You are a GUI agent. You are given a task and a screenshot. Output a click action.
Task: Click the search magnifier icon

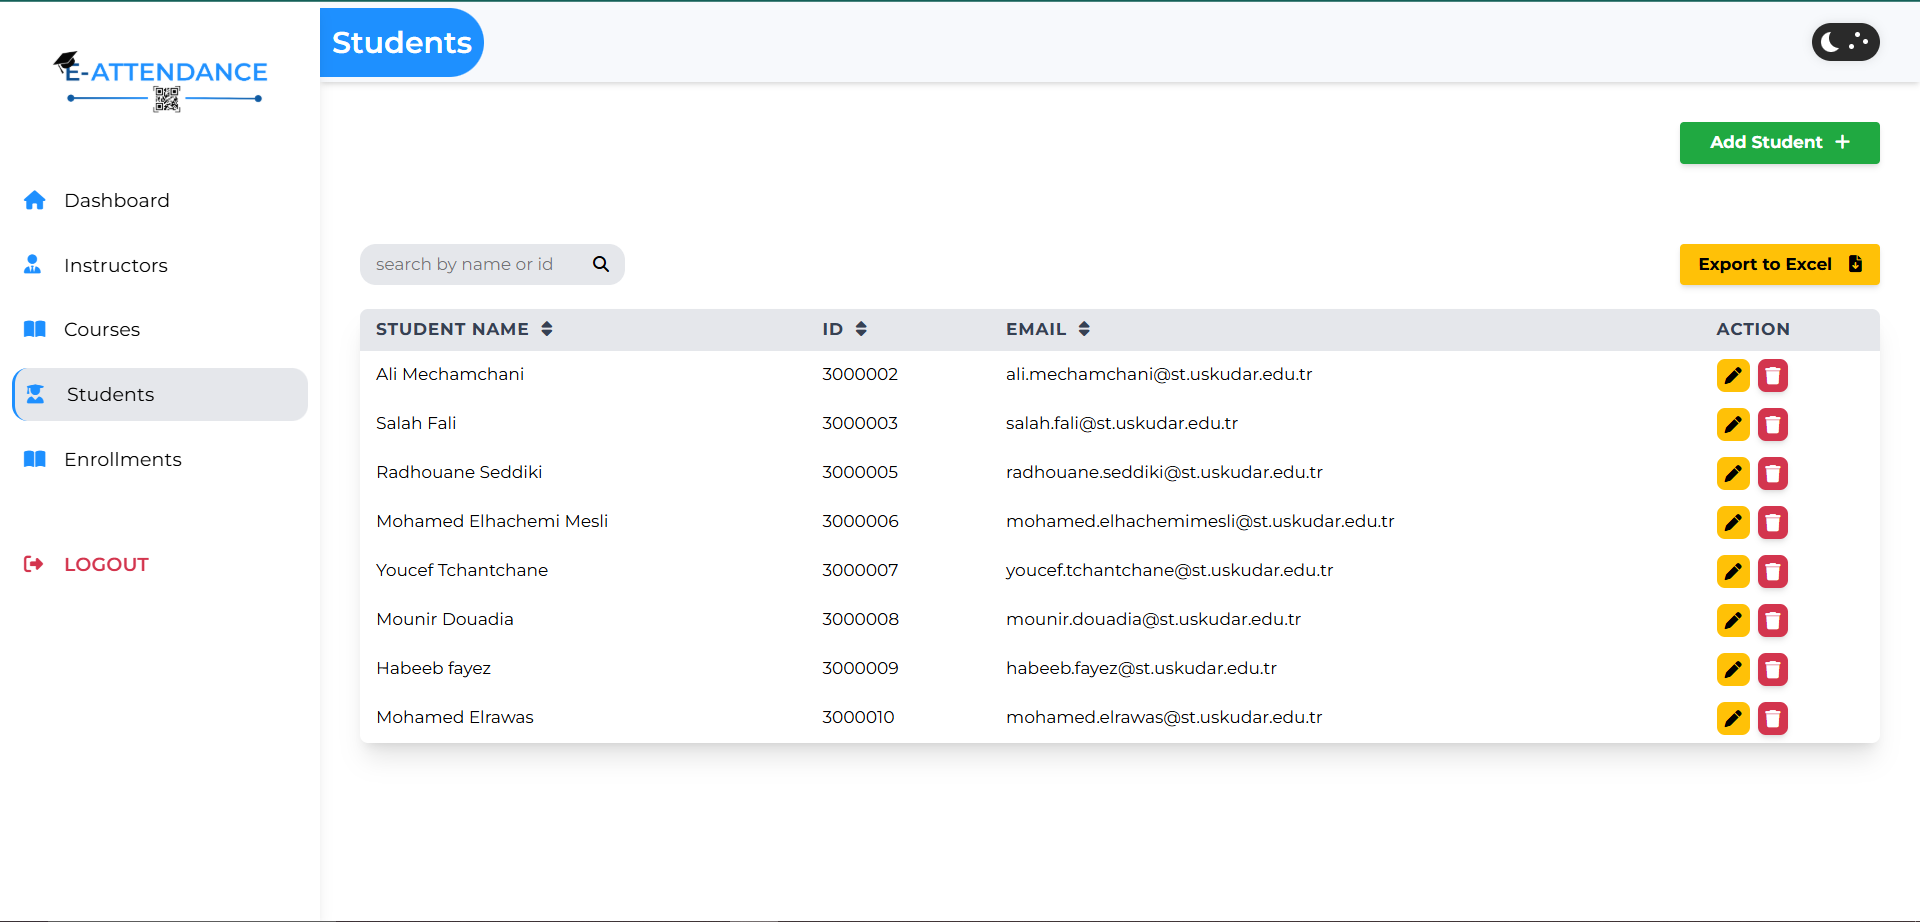click(x=600, y=264)
